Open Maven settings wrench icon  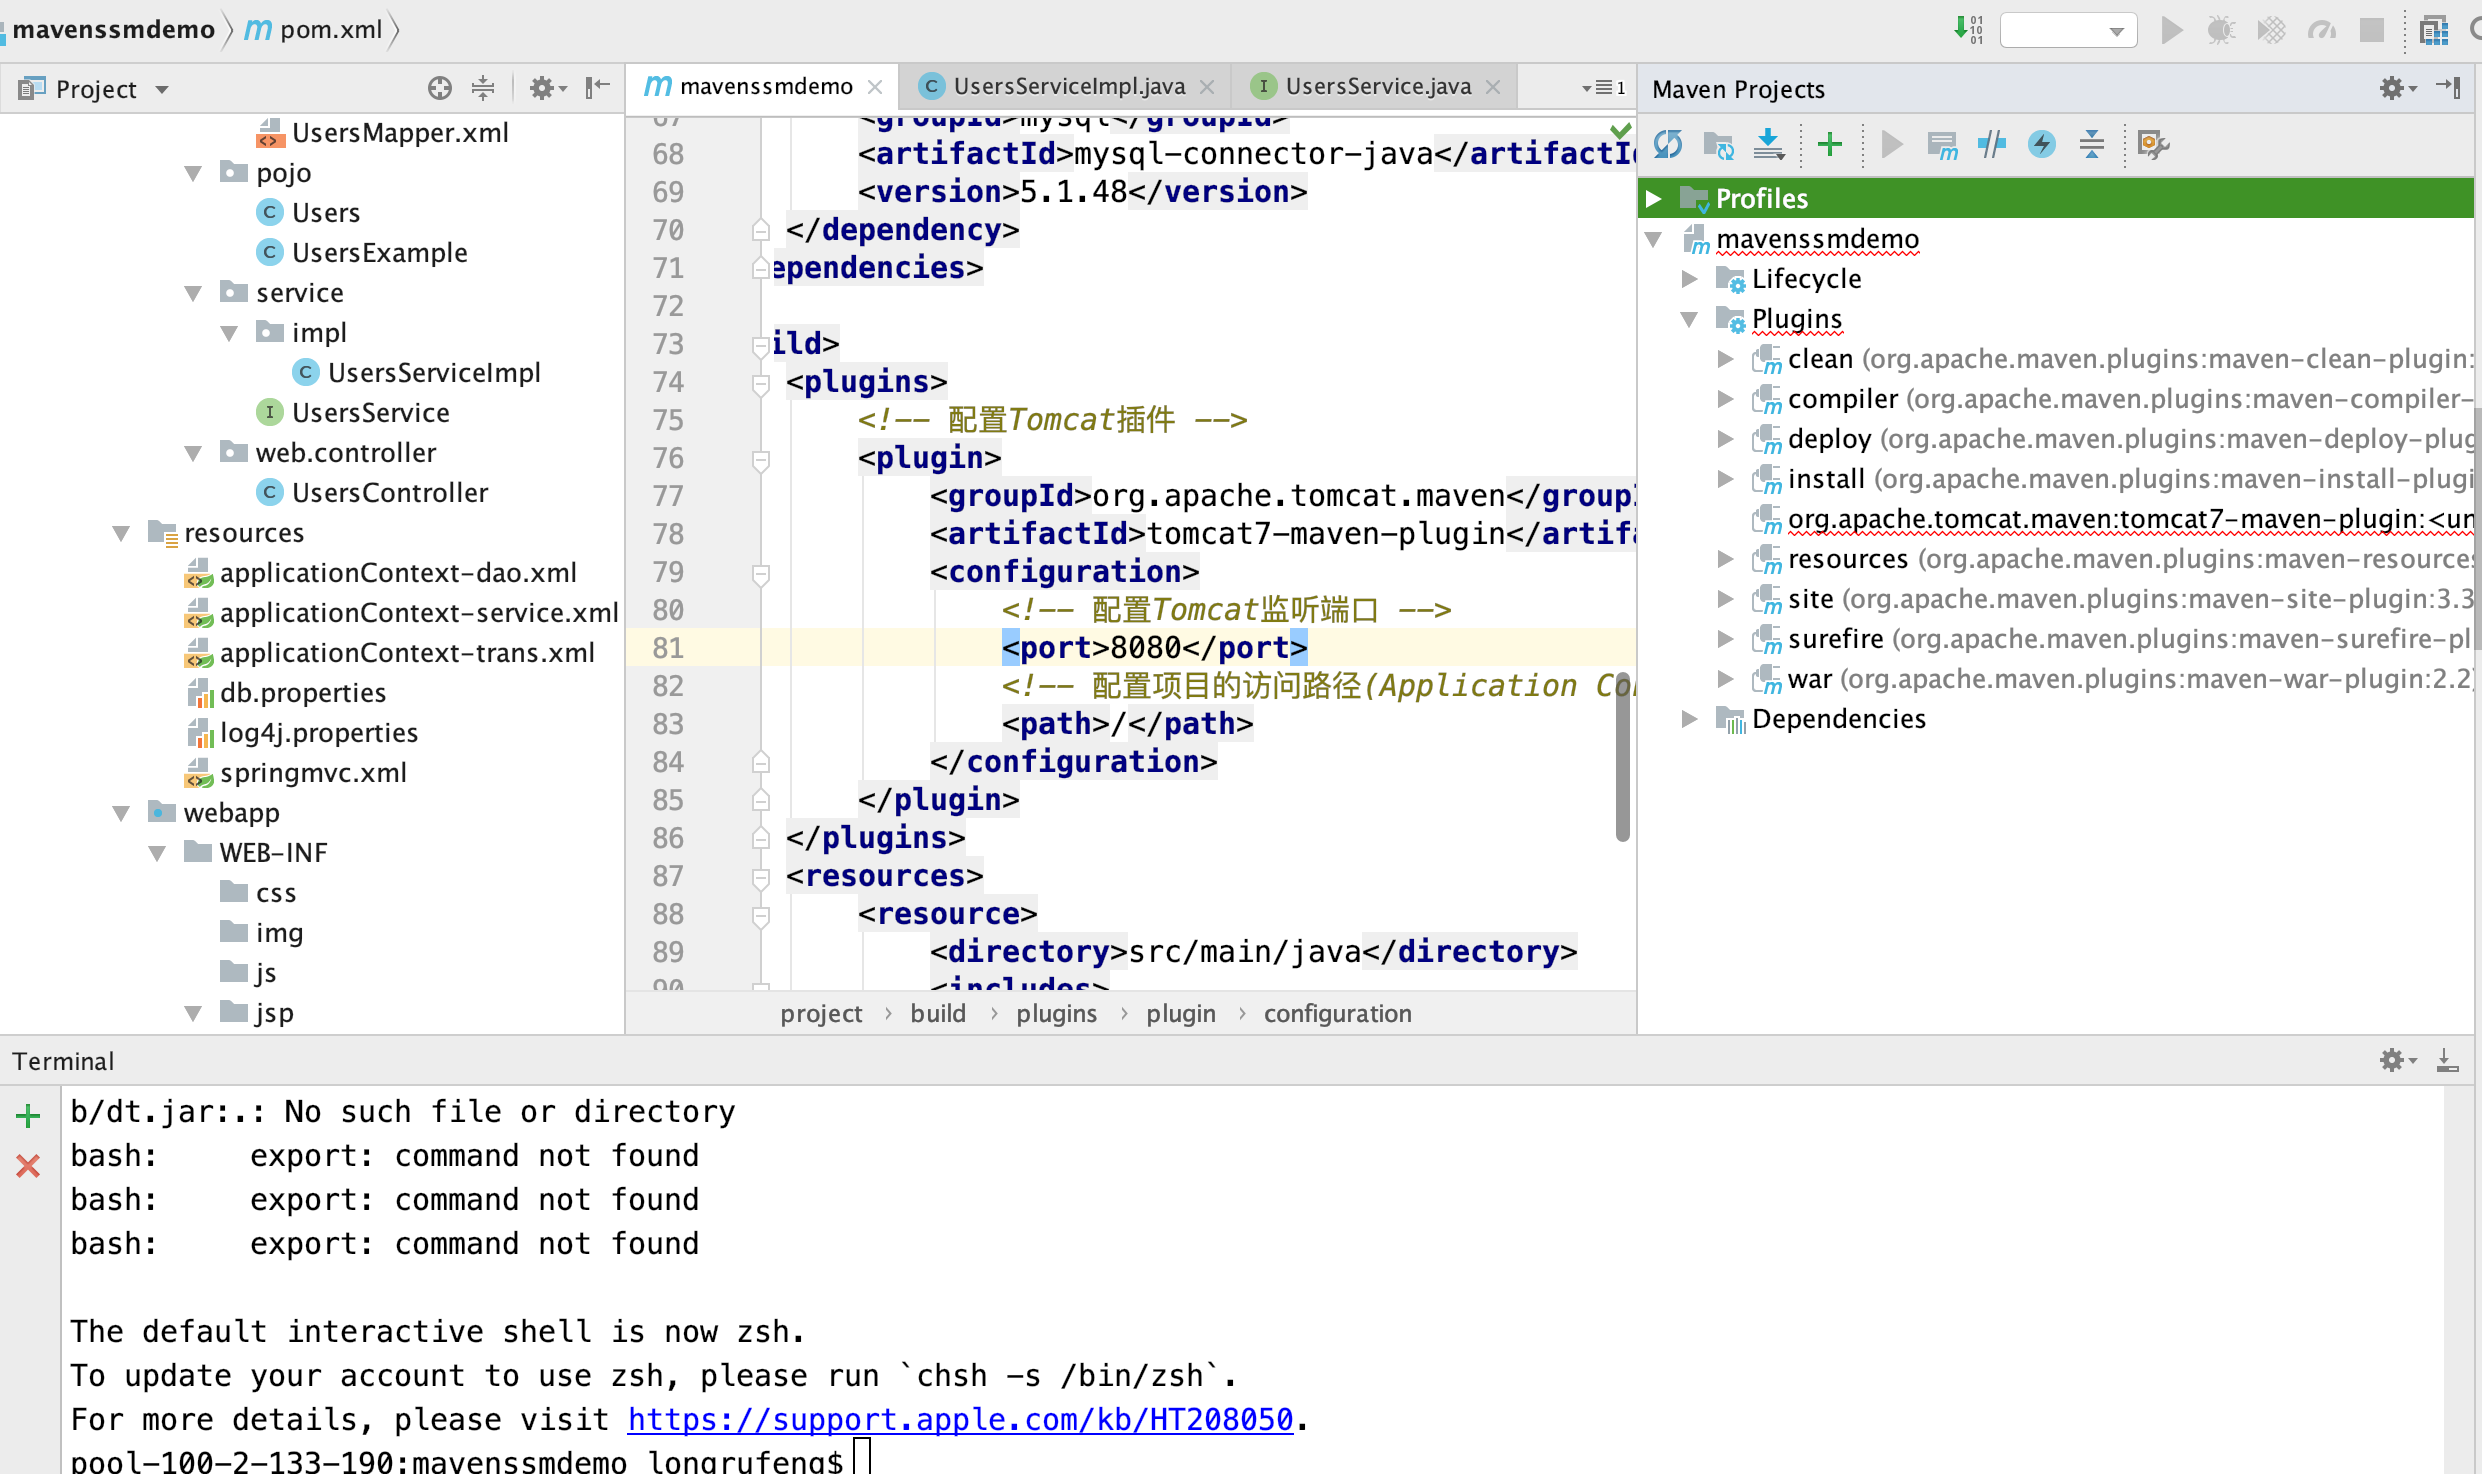coord(2153,144)
